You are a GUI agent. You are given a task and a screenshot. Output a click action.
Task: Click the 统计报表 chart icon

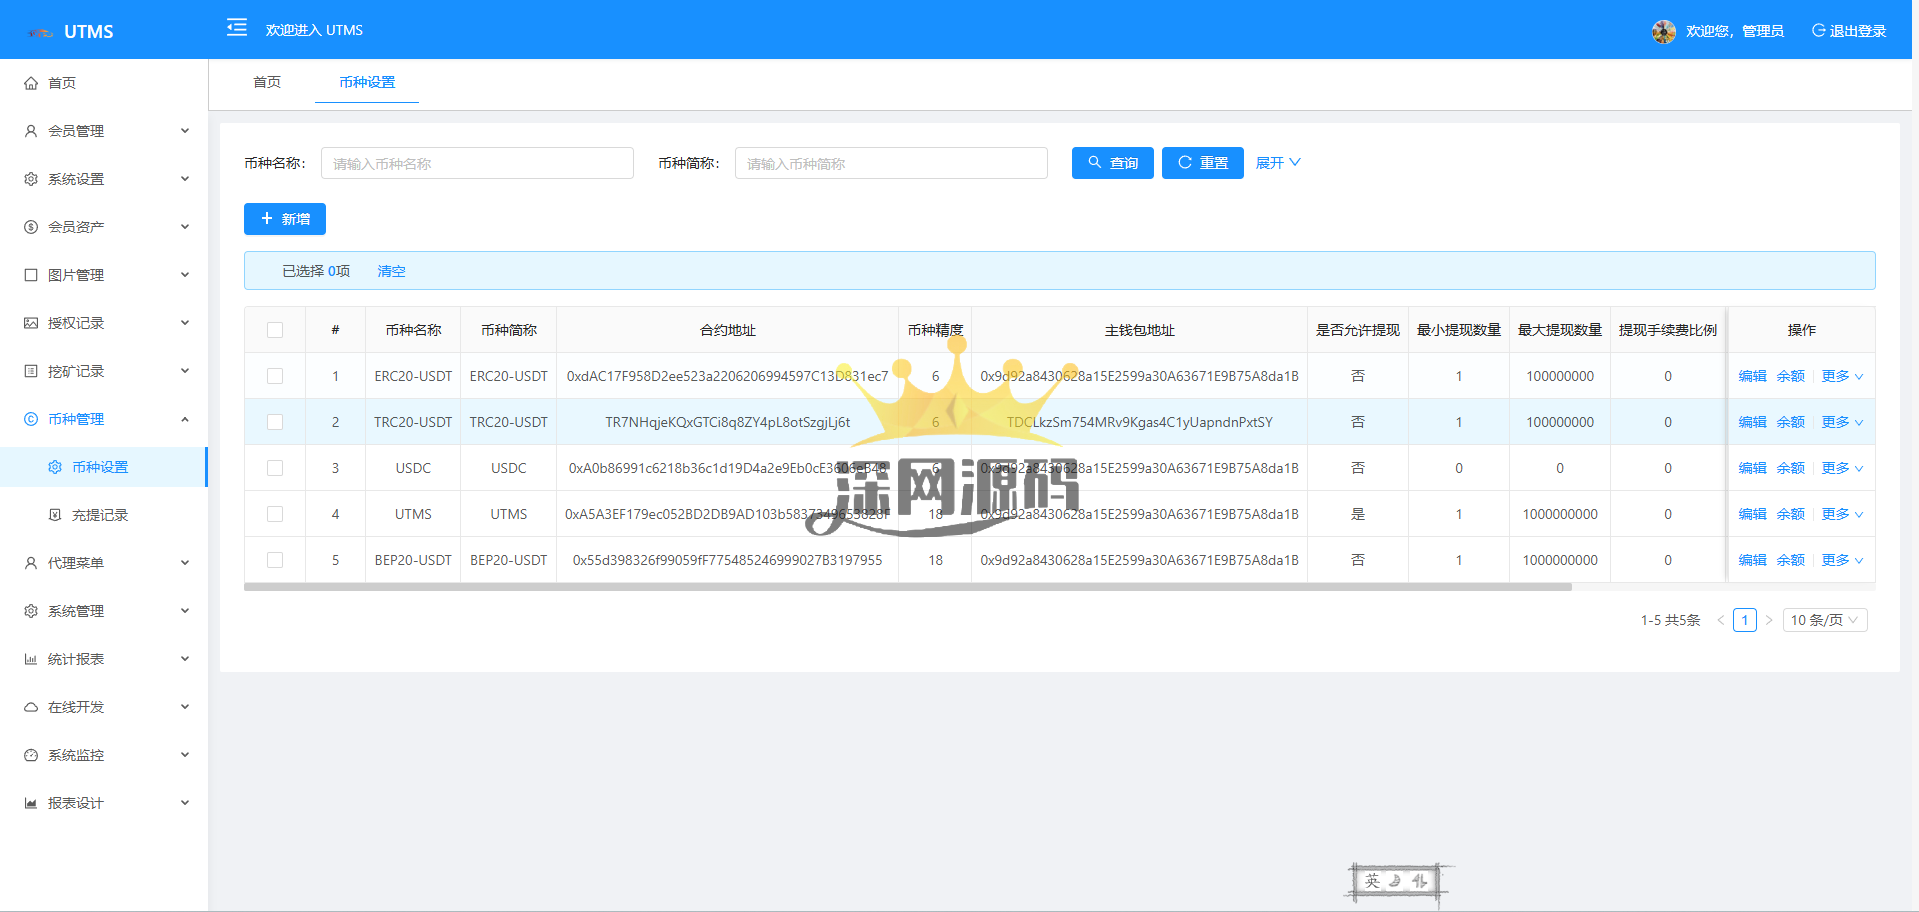tap(31, 659)
